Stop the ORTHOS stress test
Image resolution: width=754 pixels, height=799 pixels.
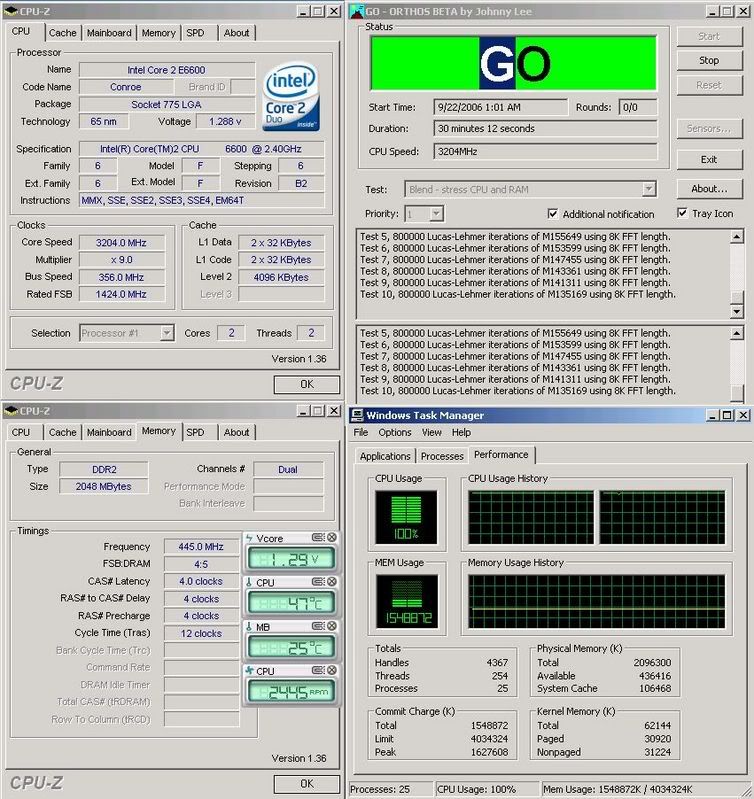tap(709, 60)
